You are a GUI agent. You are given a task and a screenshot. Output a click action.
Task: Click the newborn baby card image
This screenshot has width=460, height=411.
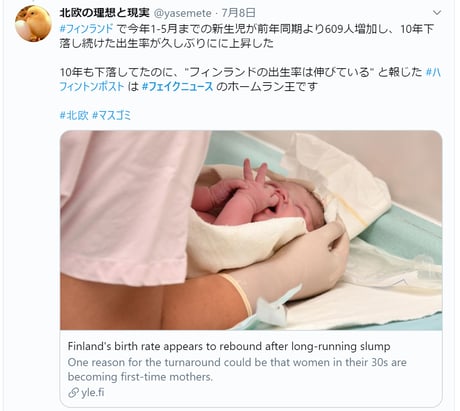pyautogui.click(x=251, y=230)
